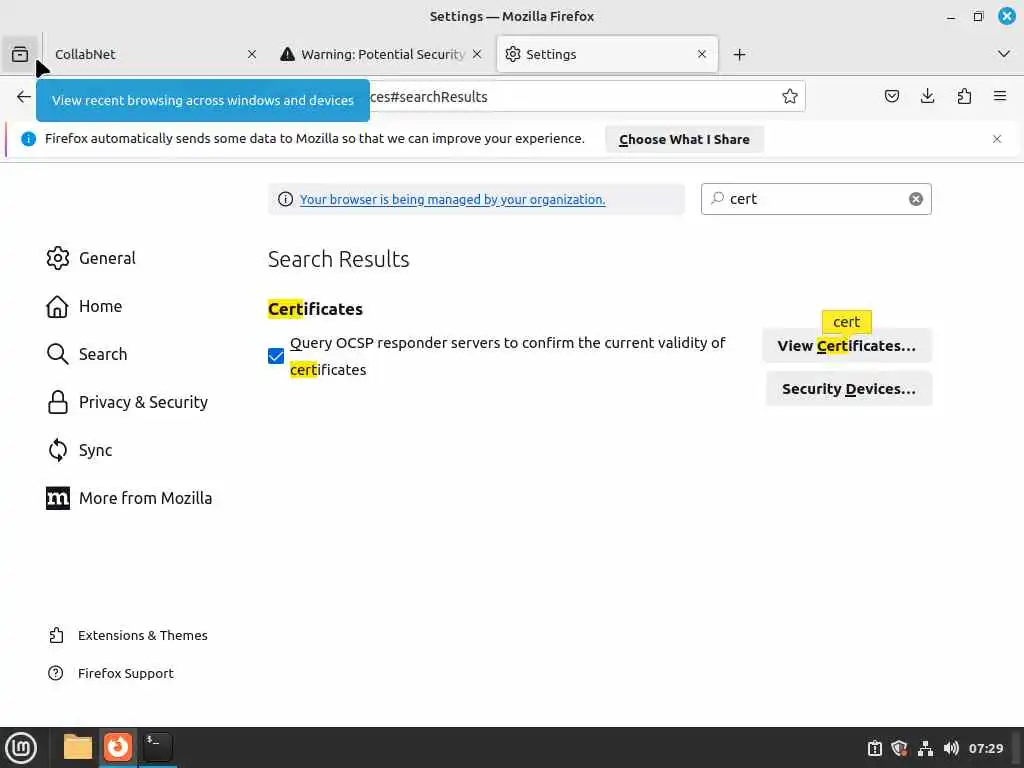Click the magnifier icon in settings search box
This screenshot has height=768, width=1024.
click(x=717, y=198)
